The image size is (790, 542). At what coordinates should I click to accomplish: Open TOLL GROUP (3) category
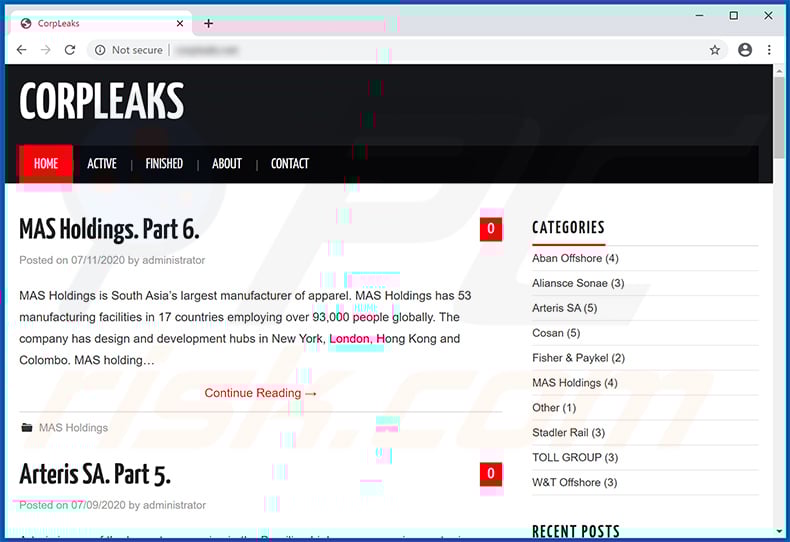[x=575, y=457]
